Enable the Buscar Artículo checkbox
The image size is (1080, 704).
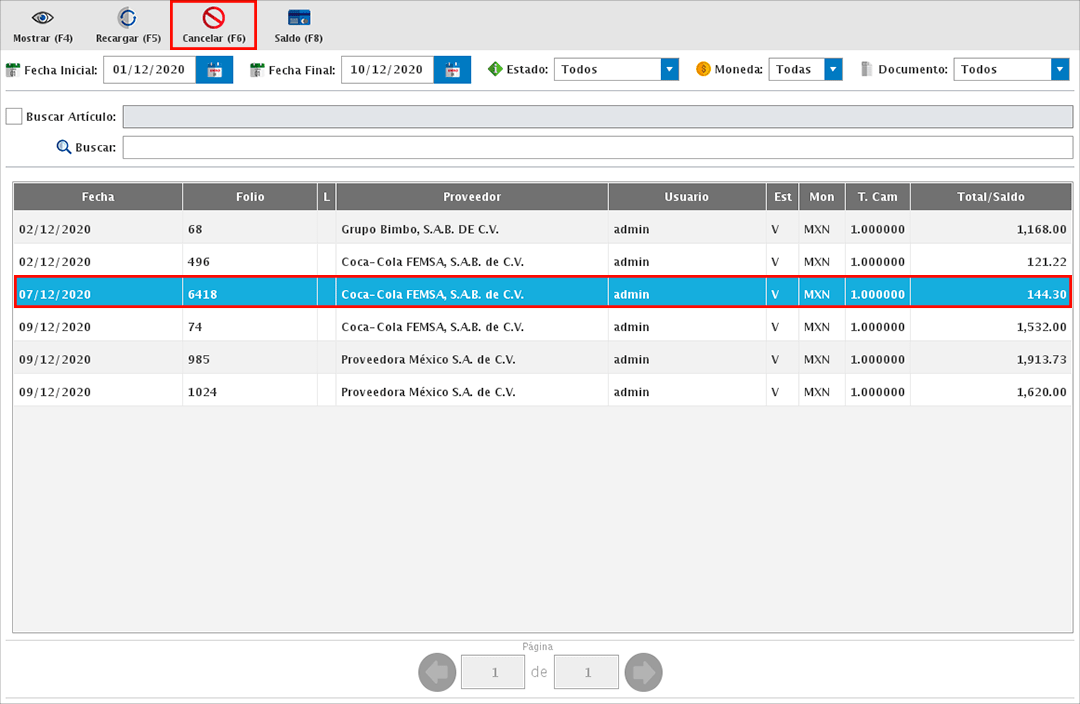tap(14, 116)
